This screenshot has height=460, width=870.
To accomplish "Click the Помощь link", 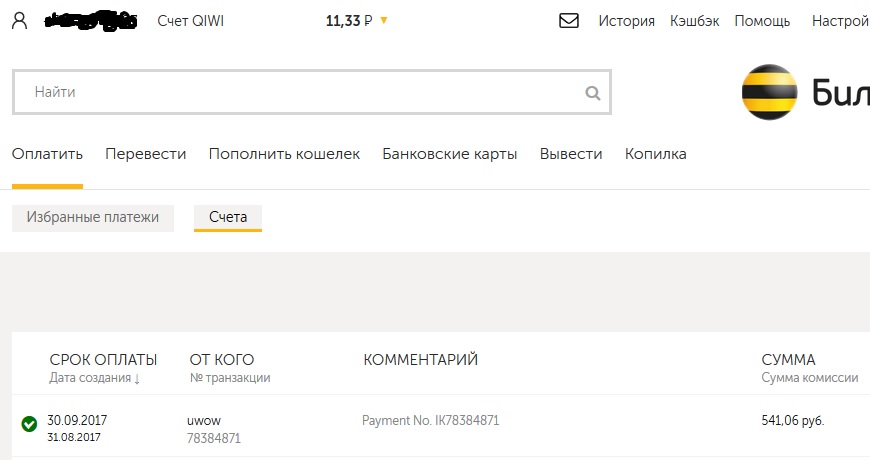I will coord(762,21).
